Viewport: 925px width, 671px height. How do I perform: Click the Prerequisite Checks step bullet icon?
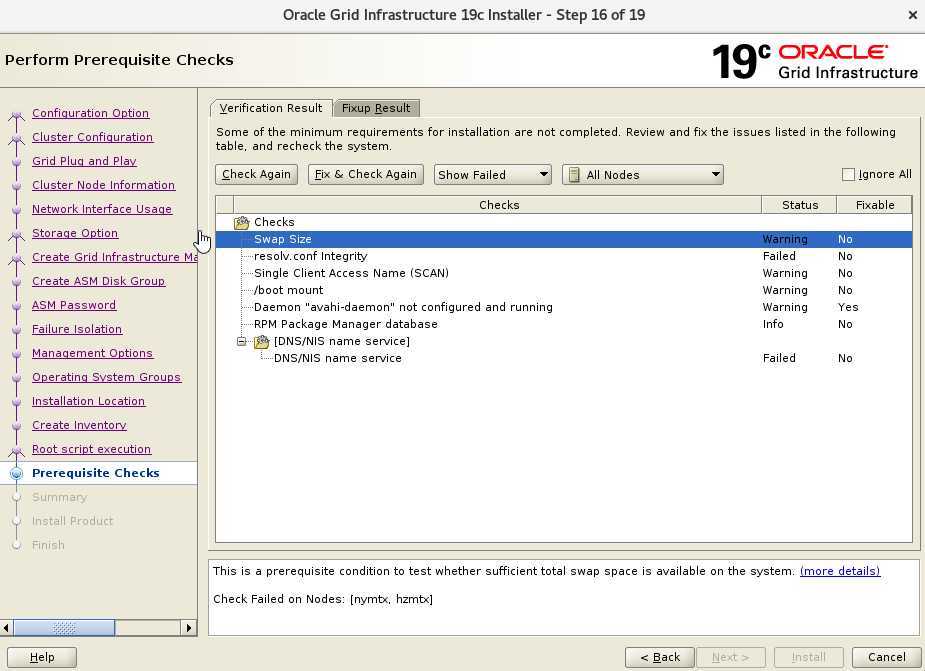click(x=17, y=473)
